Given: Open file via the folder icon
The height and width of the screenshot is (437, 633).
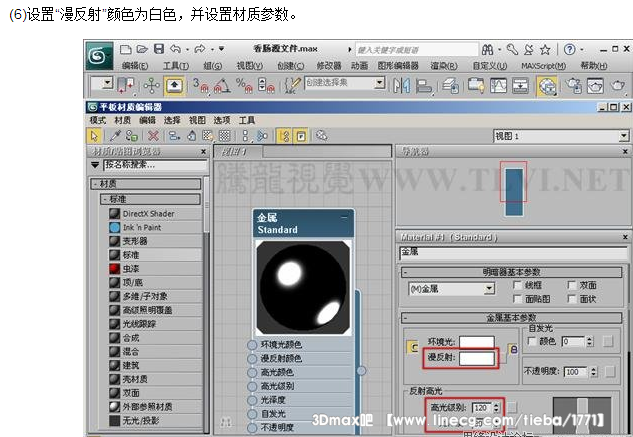Looking at the screenshot, I should click(142, 49).
